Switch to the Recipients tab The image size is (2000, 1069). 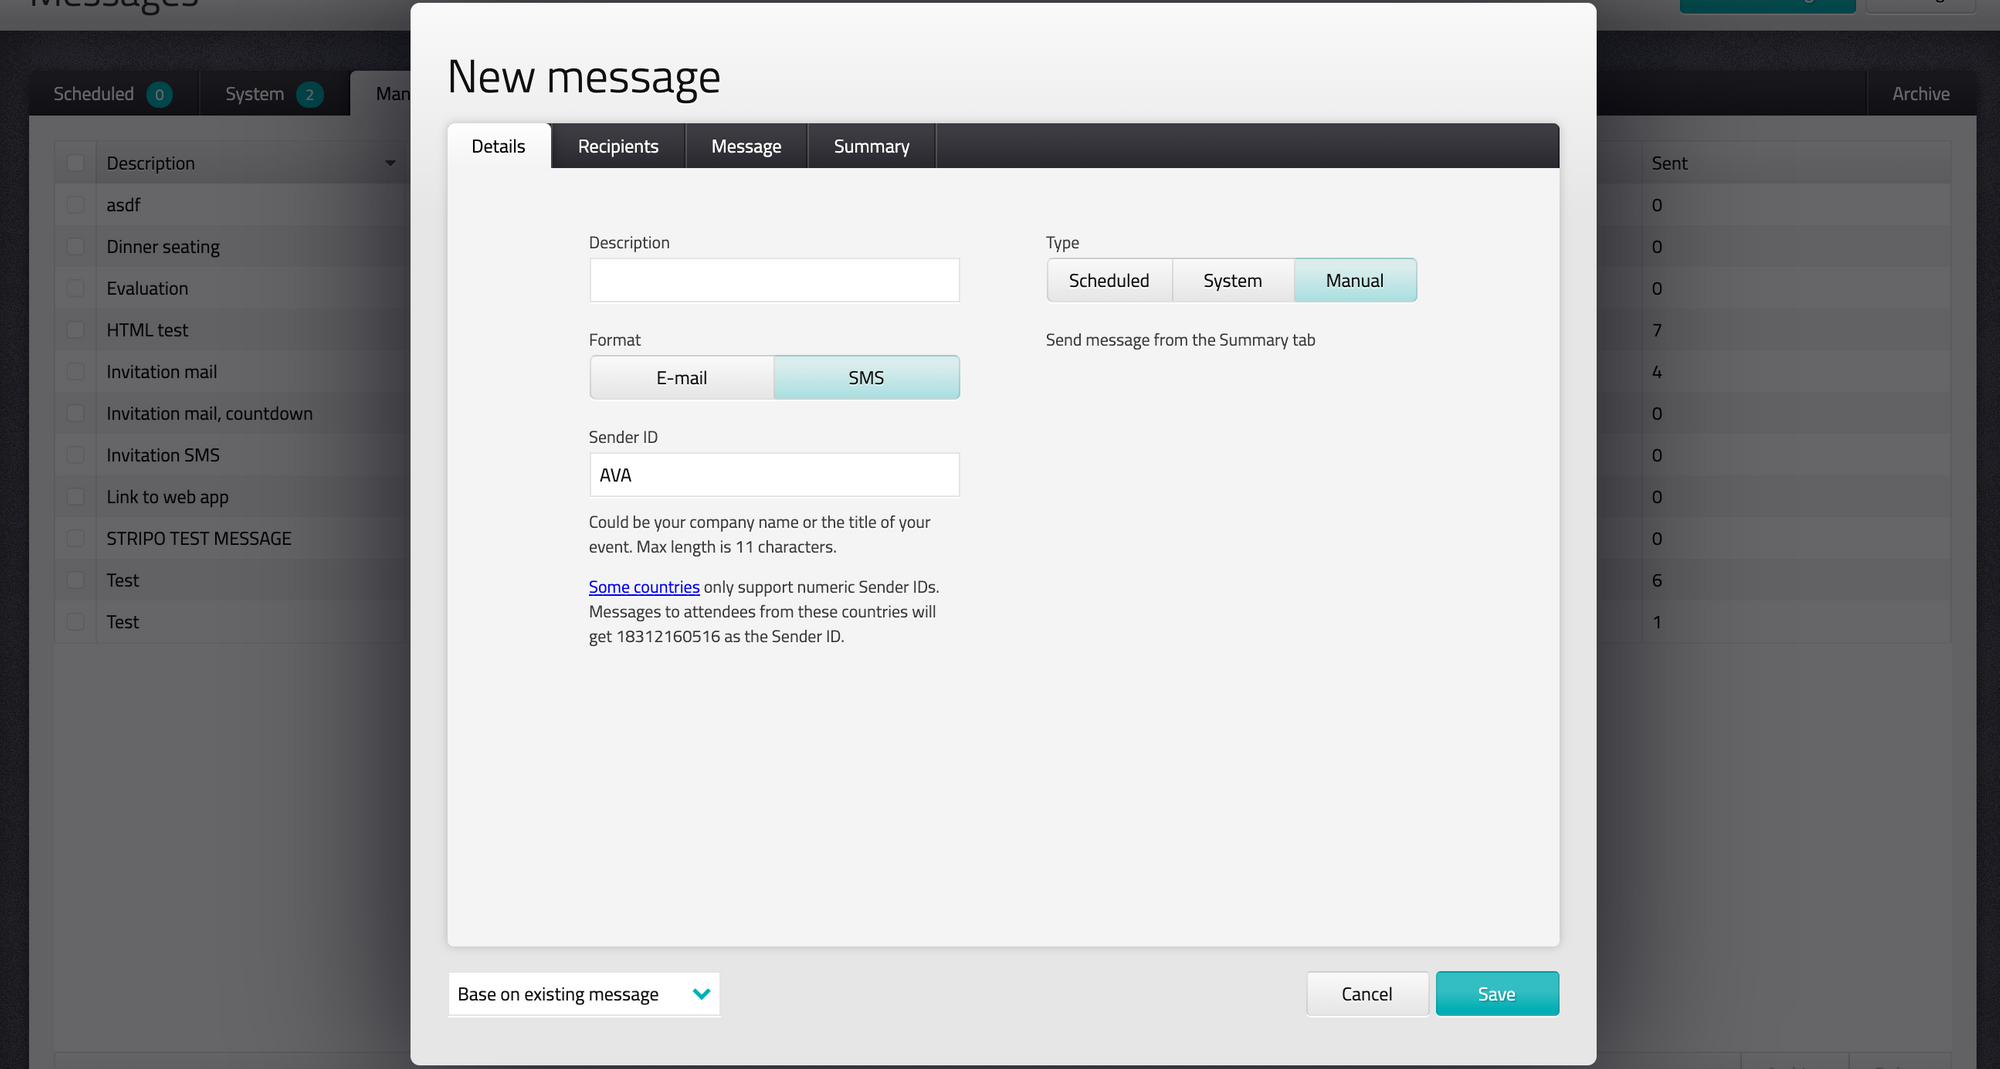(618, 147)
